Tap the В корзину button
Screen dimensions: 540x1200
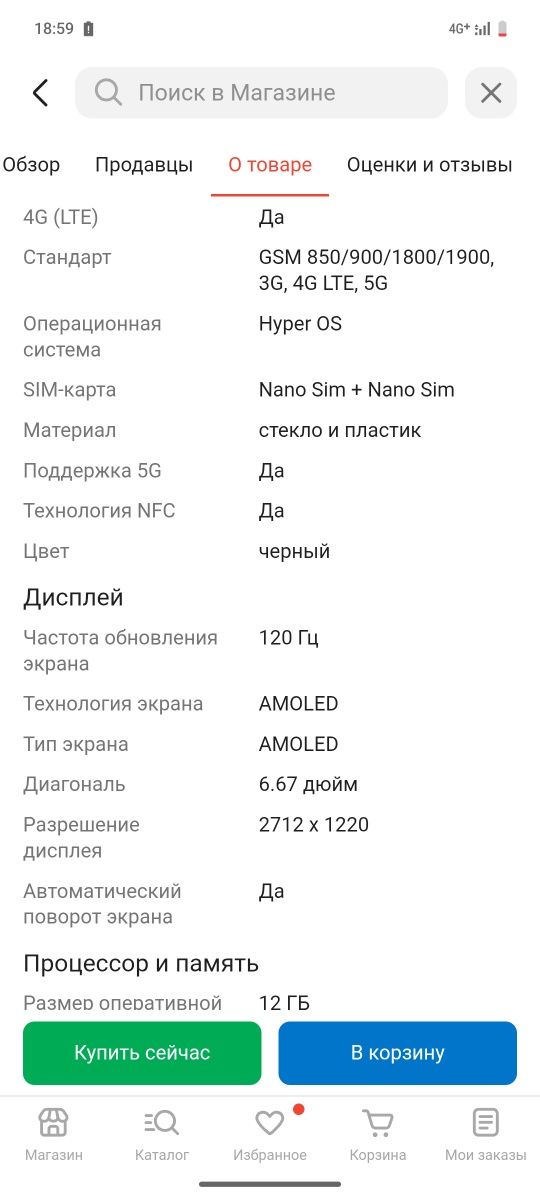[x=398, y=1053]
